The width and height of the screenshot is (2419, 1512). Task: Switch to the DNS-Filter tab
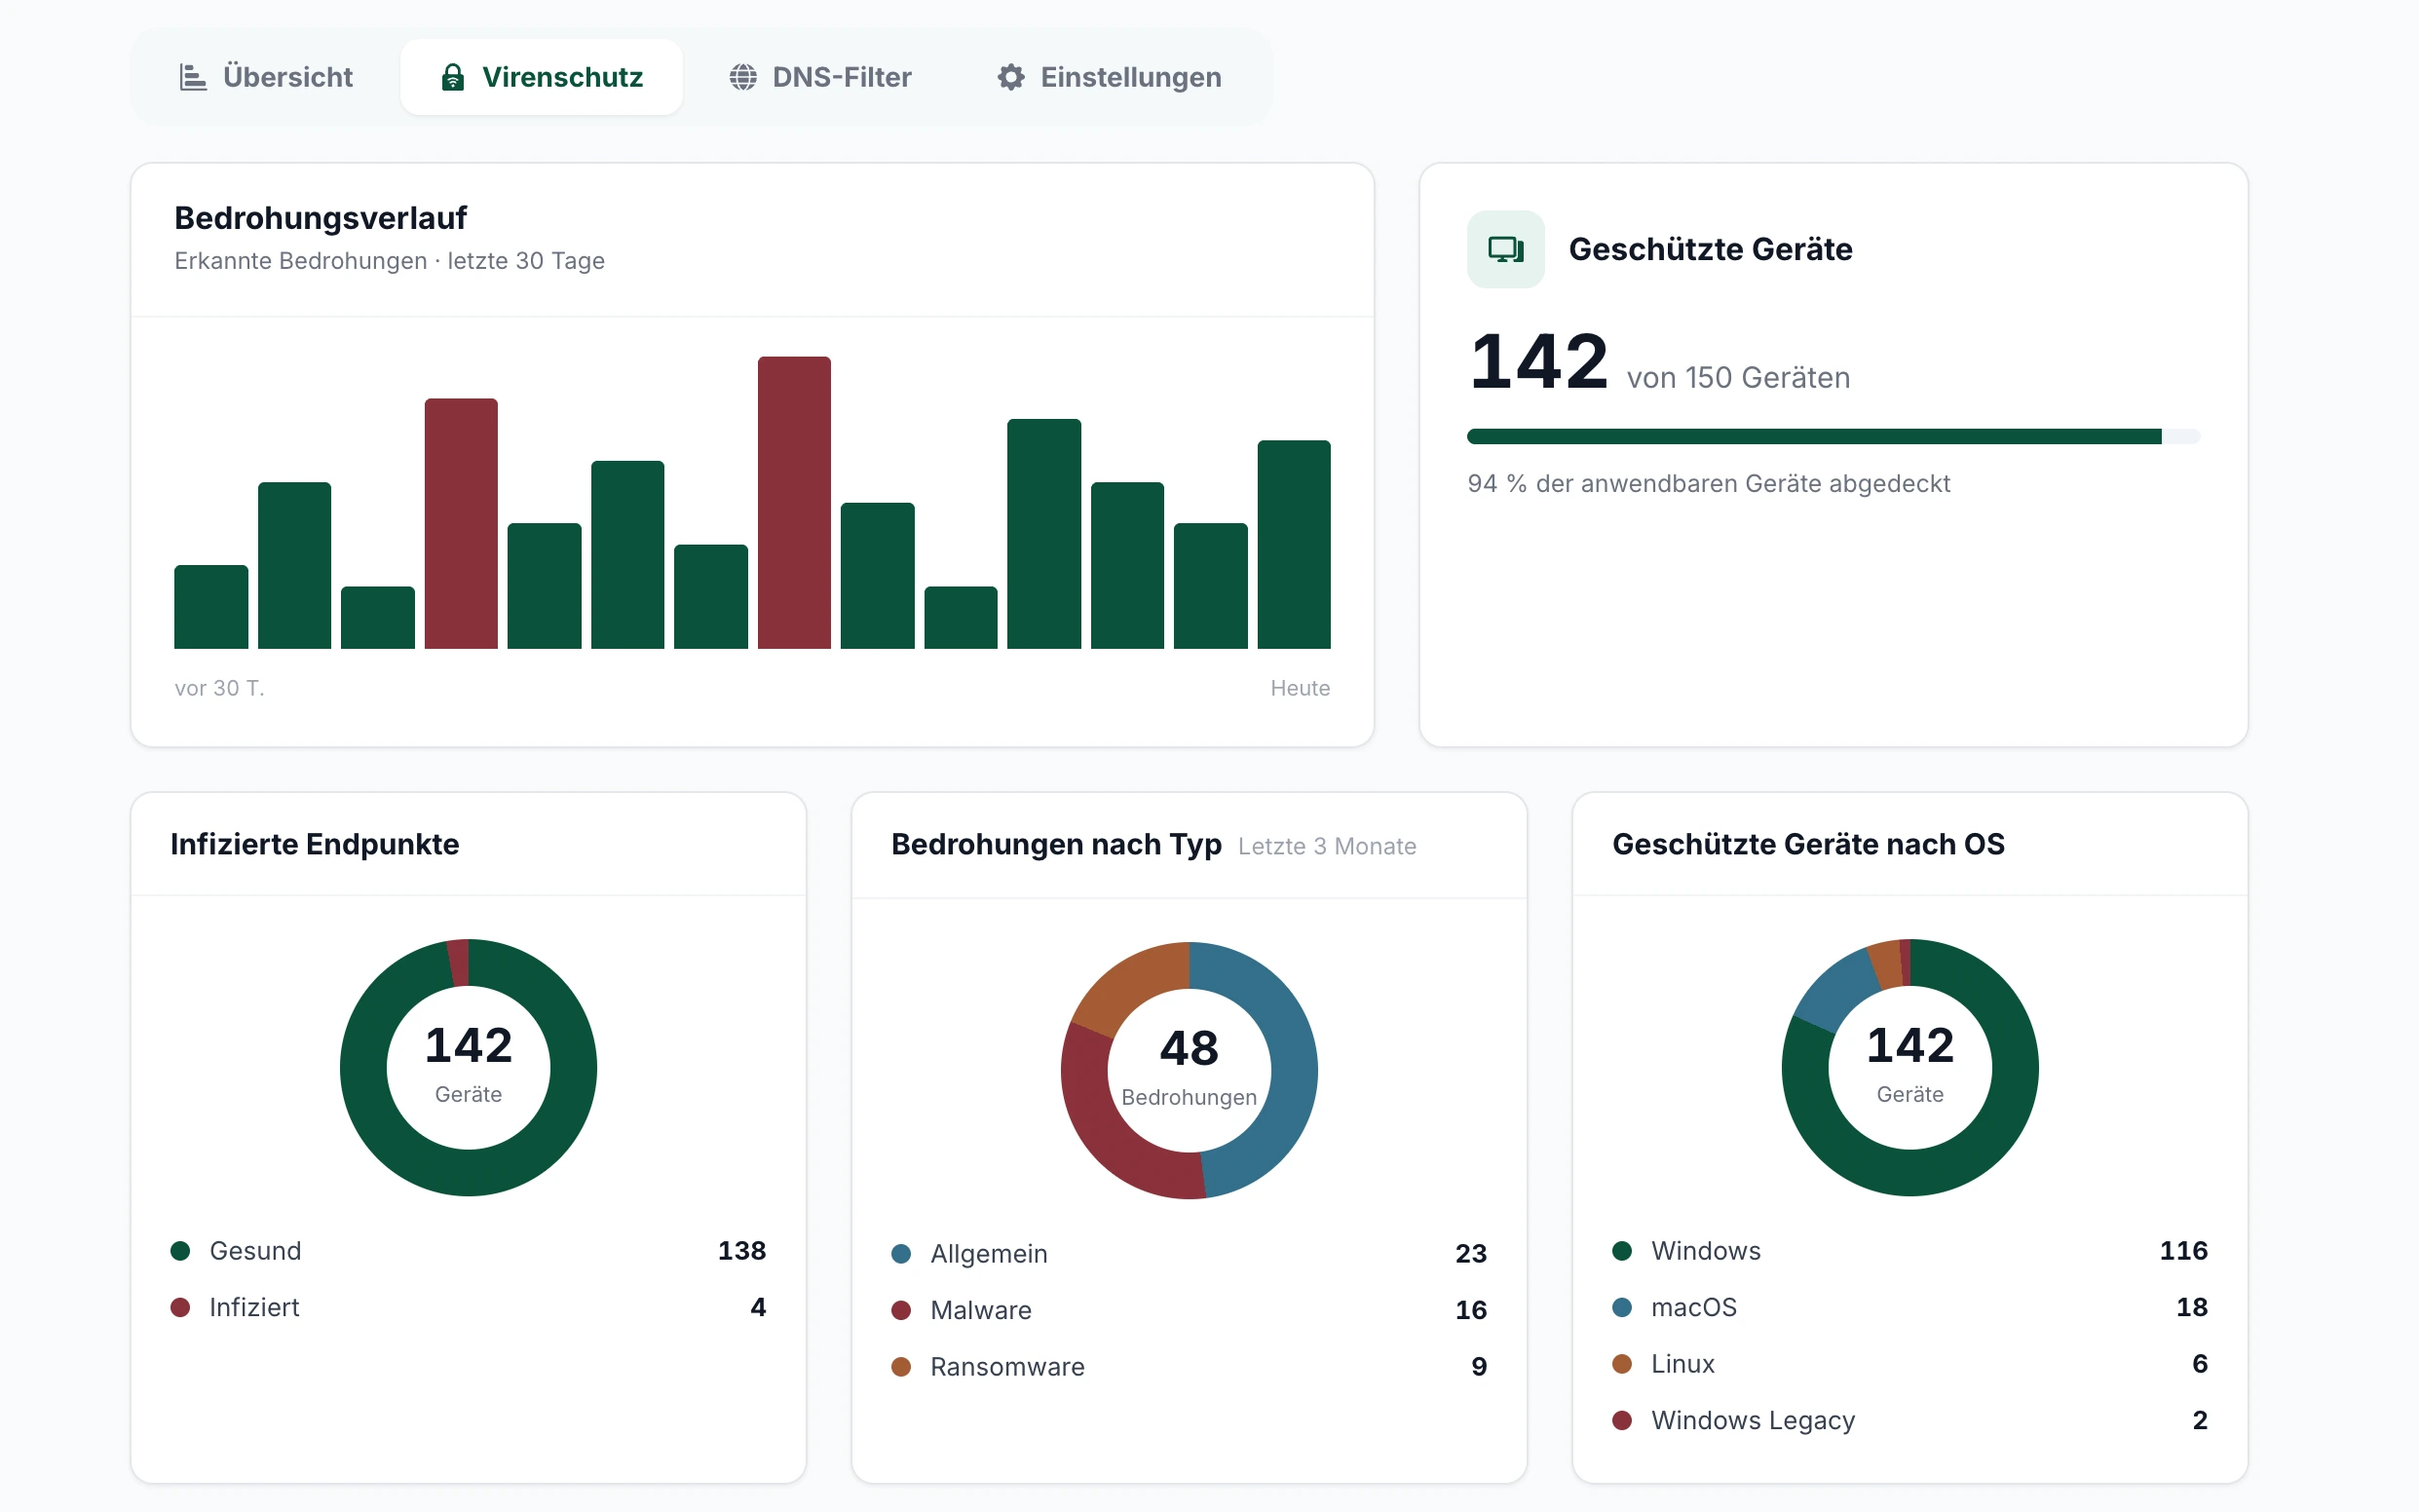[820, 77]
